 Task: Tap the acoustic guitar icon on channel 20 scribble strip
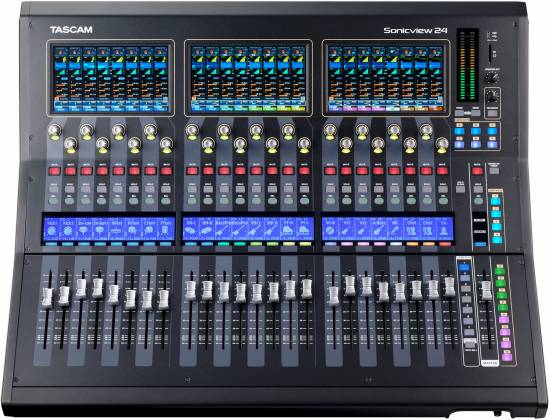coord(378,231)
